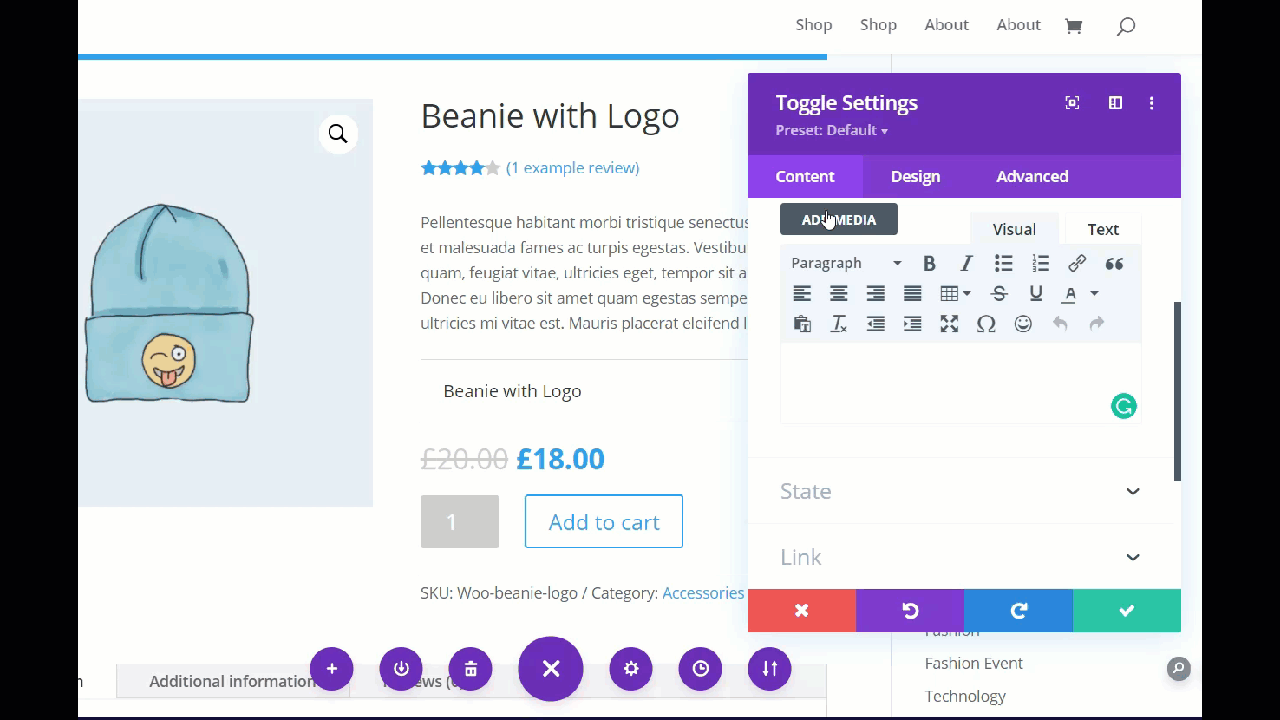
Task: Toggle bold formatting in editor
Action: [929, 263]
